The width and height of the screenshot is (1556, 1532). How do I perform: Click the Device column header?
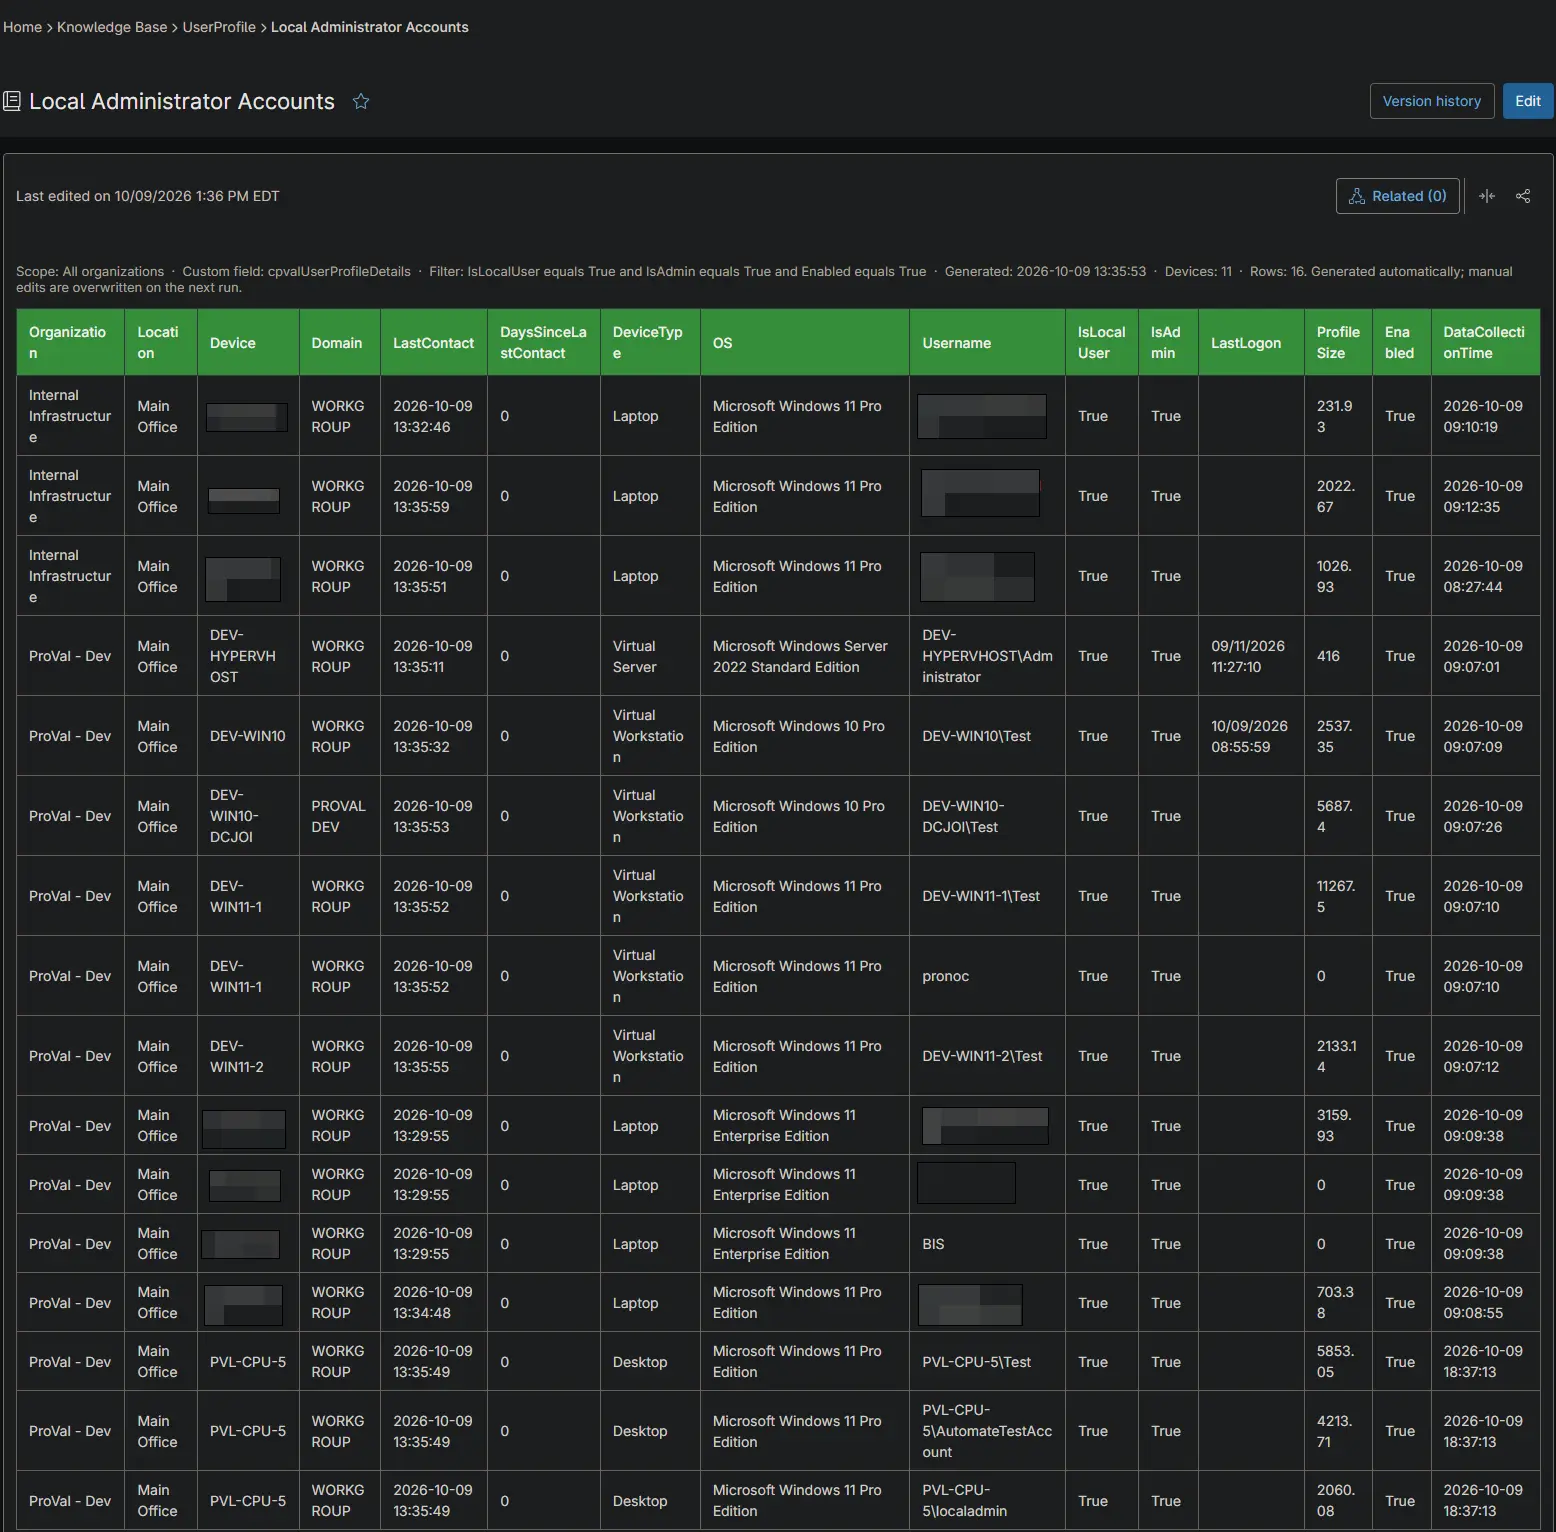(x=248, y=342)
